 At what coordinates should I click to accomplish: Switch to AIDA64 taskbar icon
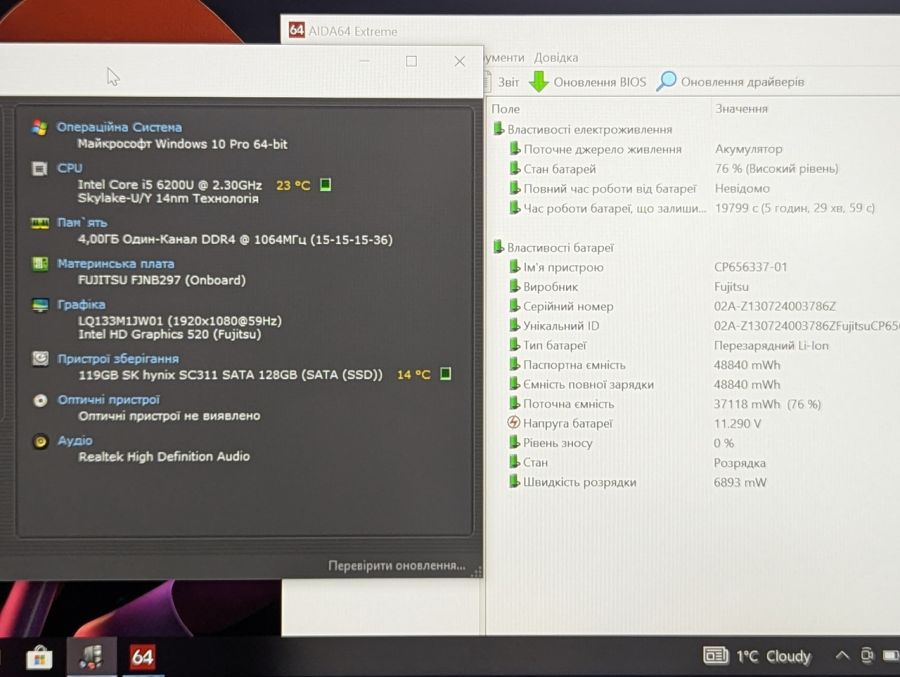point(142,657)
